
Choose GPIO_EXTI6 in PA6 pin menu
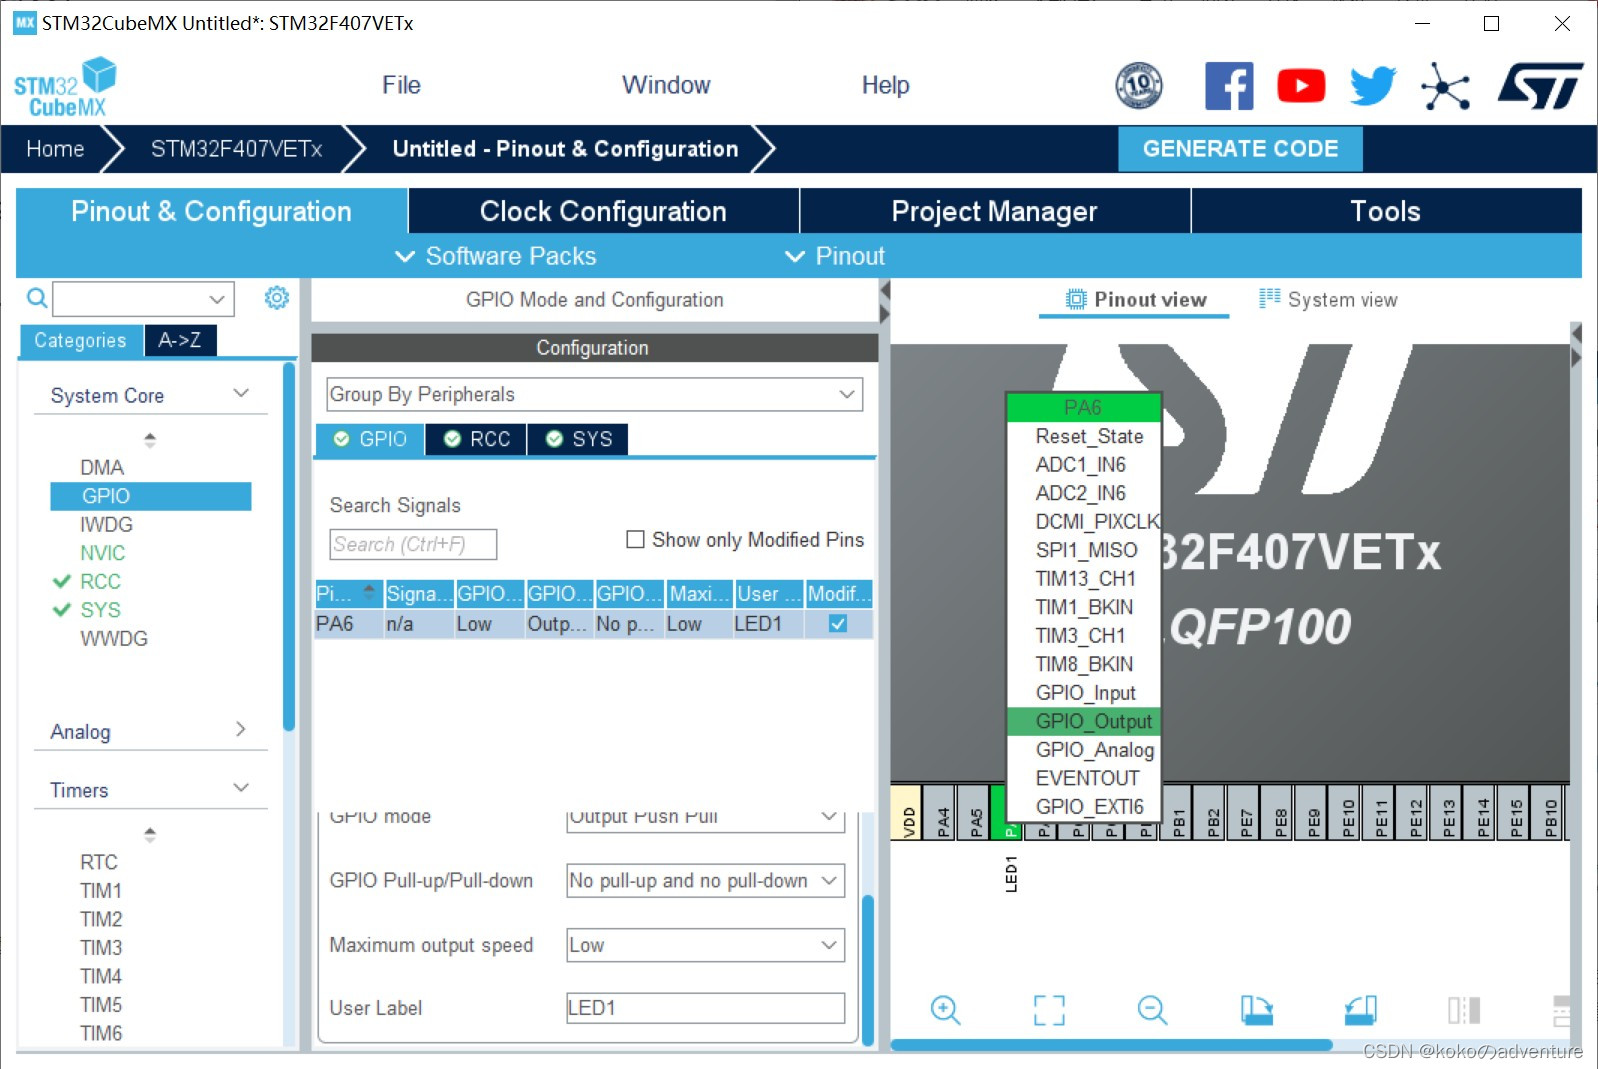click(1084, 807)
